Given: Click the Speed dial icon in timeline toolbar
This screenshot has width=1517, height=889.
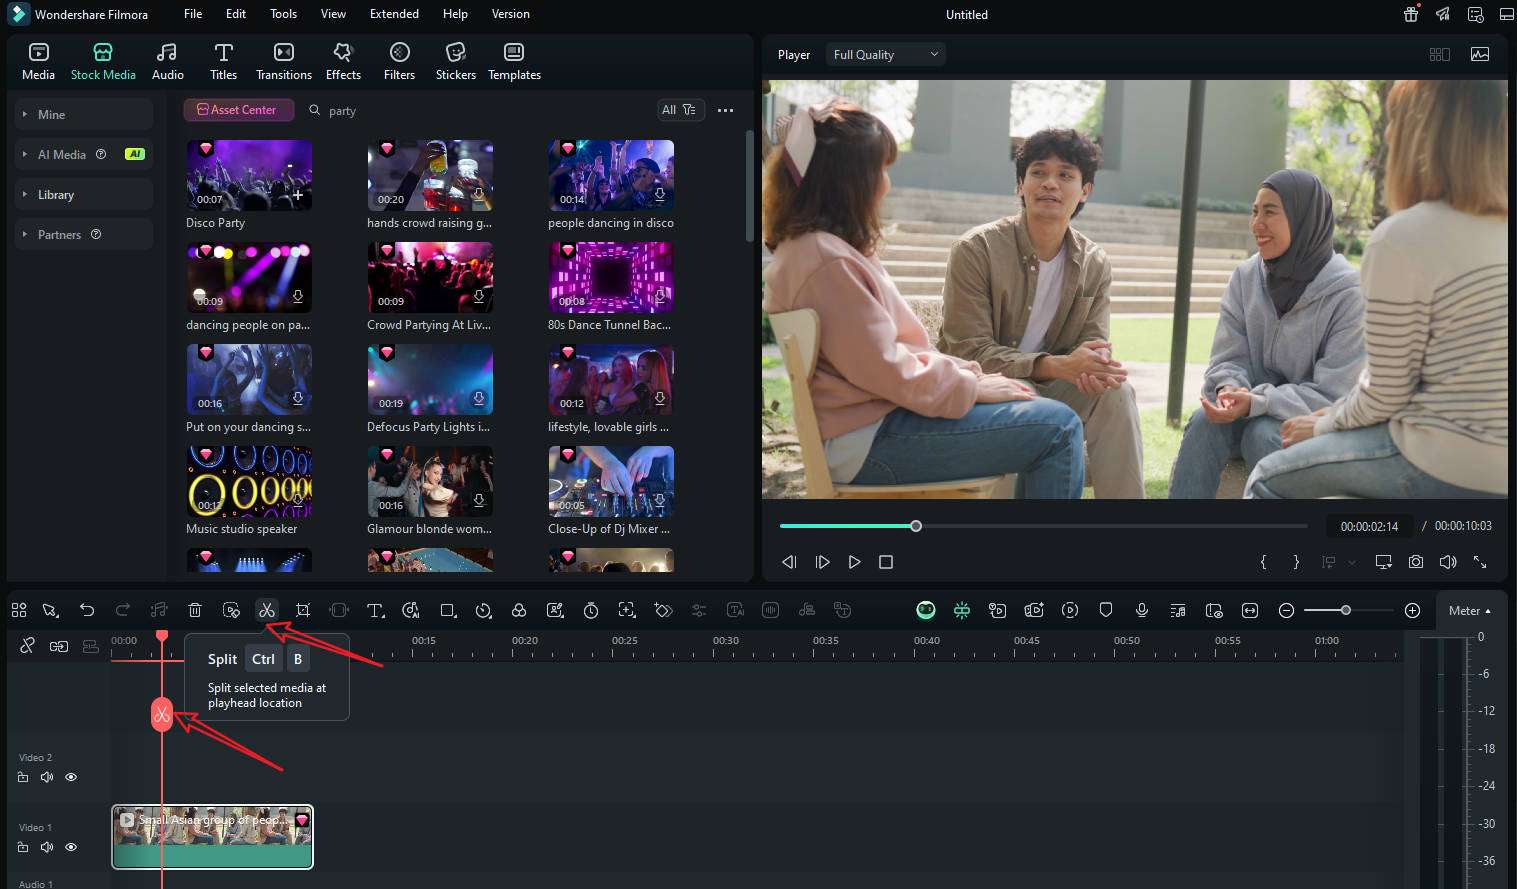Looking at the screenshot, I should tap(483, 610).
